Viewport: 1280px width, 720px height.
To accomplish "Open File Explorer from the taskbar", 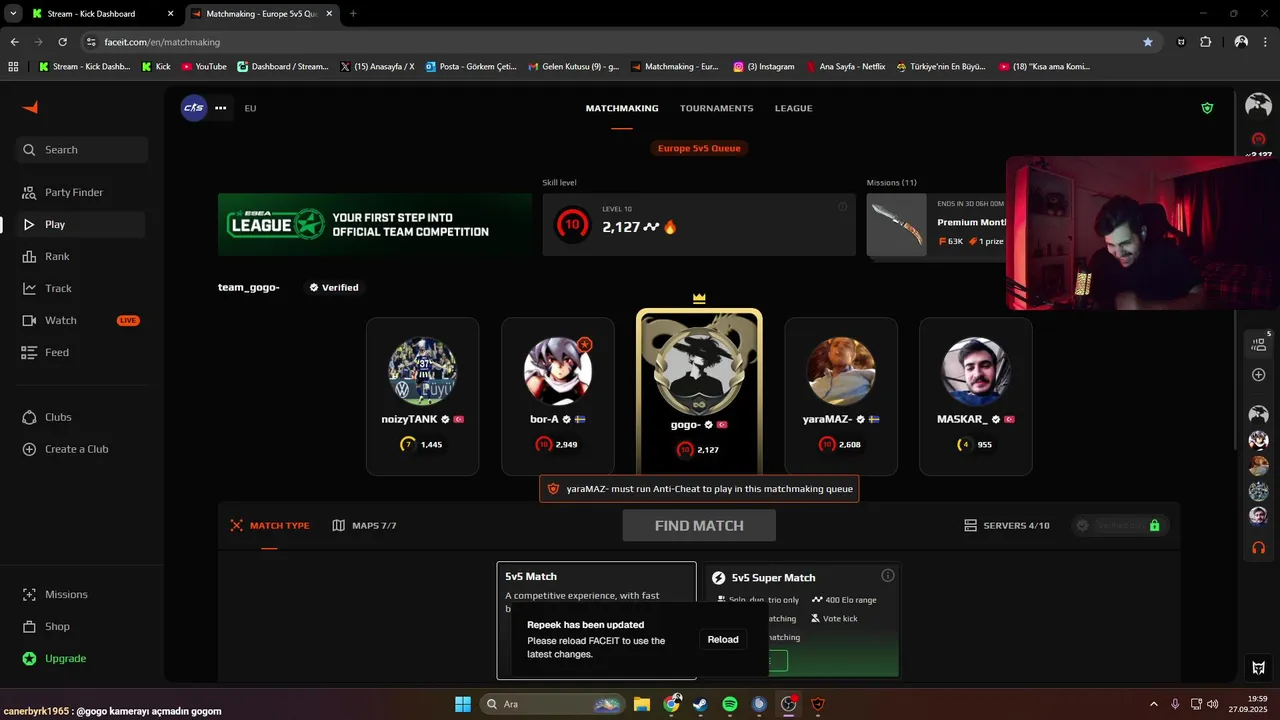I will pos(641,704).
